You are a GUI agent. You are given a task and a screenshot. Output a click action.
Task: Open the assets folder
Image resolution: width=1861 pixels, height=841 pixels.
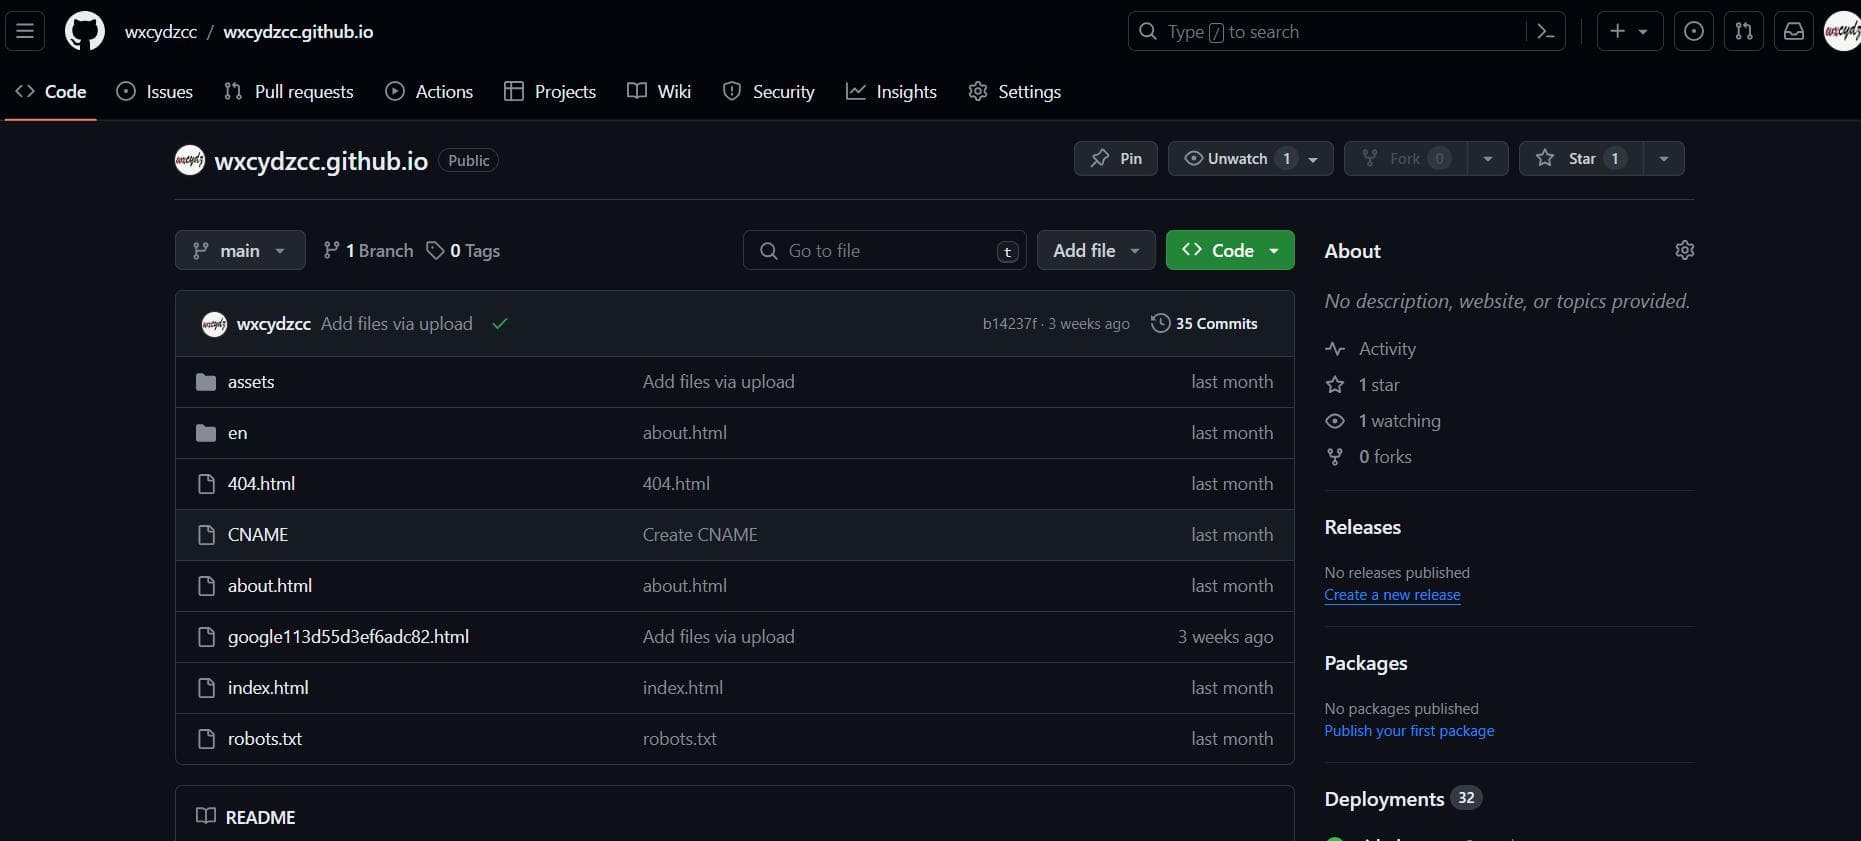point(251,382)
